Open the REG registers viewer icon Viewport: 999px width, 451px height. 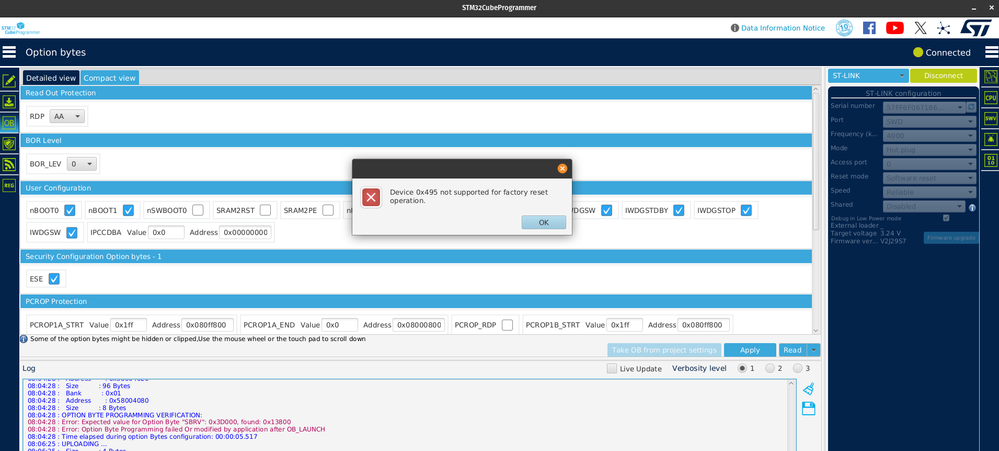(x=9, y=185)
